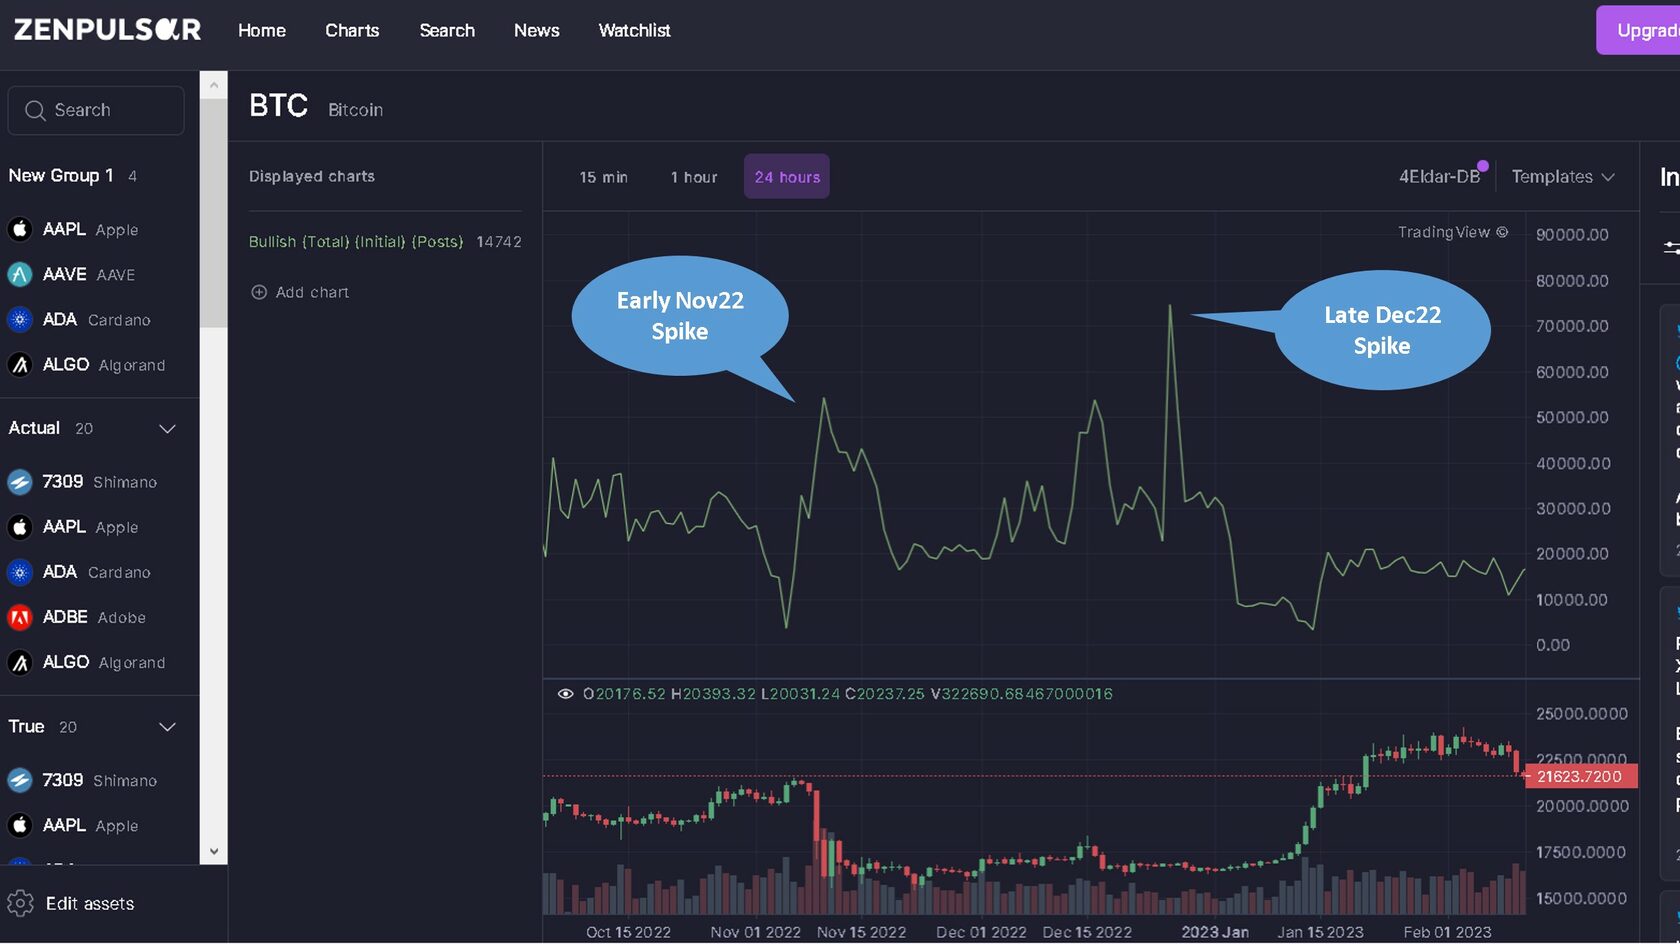Screen dimensions: 1680x944
Task: Click the Adobe logo icon
Action: pyautogui.click(x=20, y=617)
